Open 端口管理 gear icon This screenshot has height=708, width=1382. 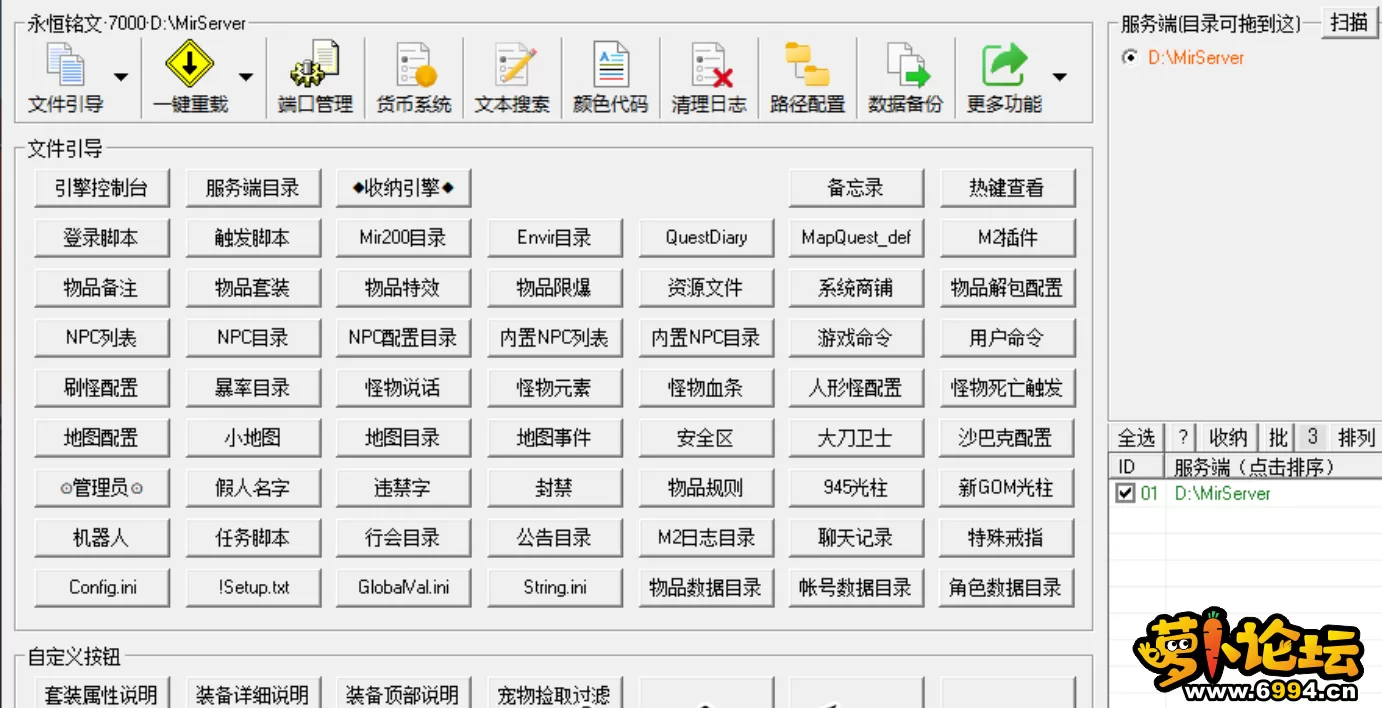pos(315,65)
